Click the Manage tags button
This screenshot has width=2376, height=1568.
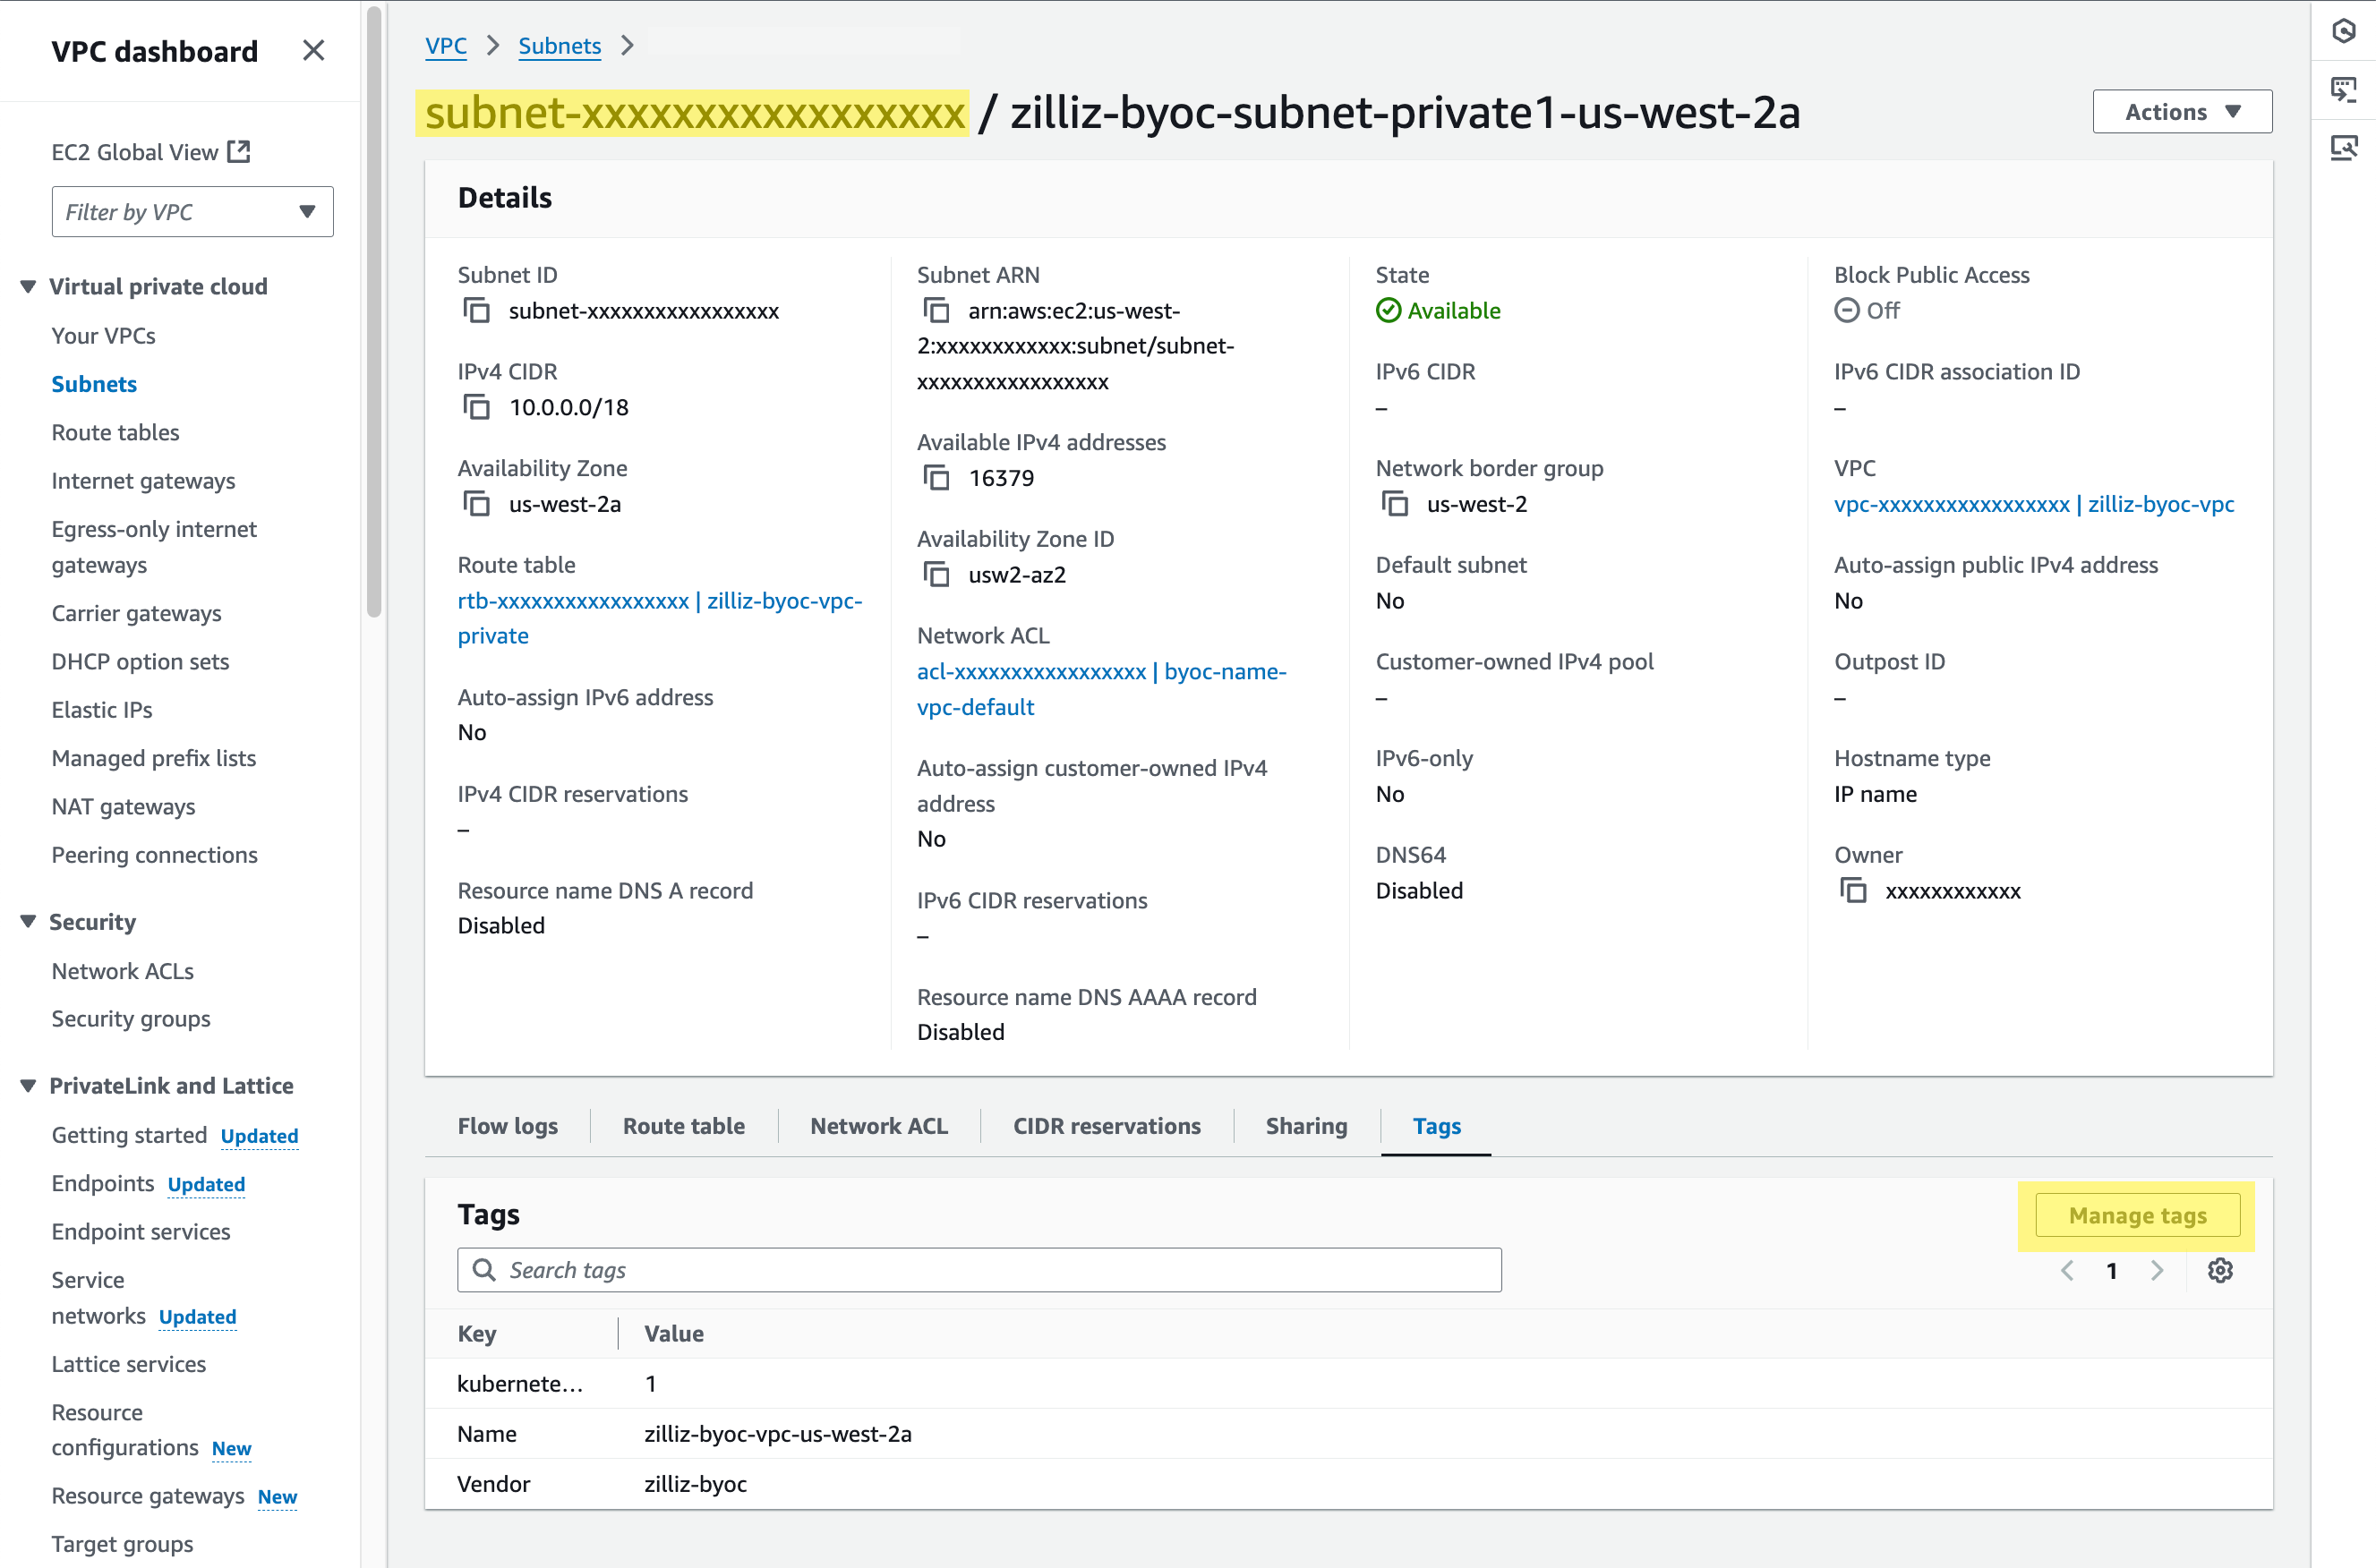pyautogui.click(x=2137, y=1216)
